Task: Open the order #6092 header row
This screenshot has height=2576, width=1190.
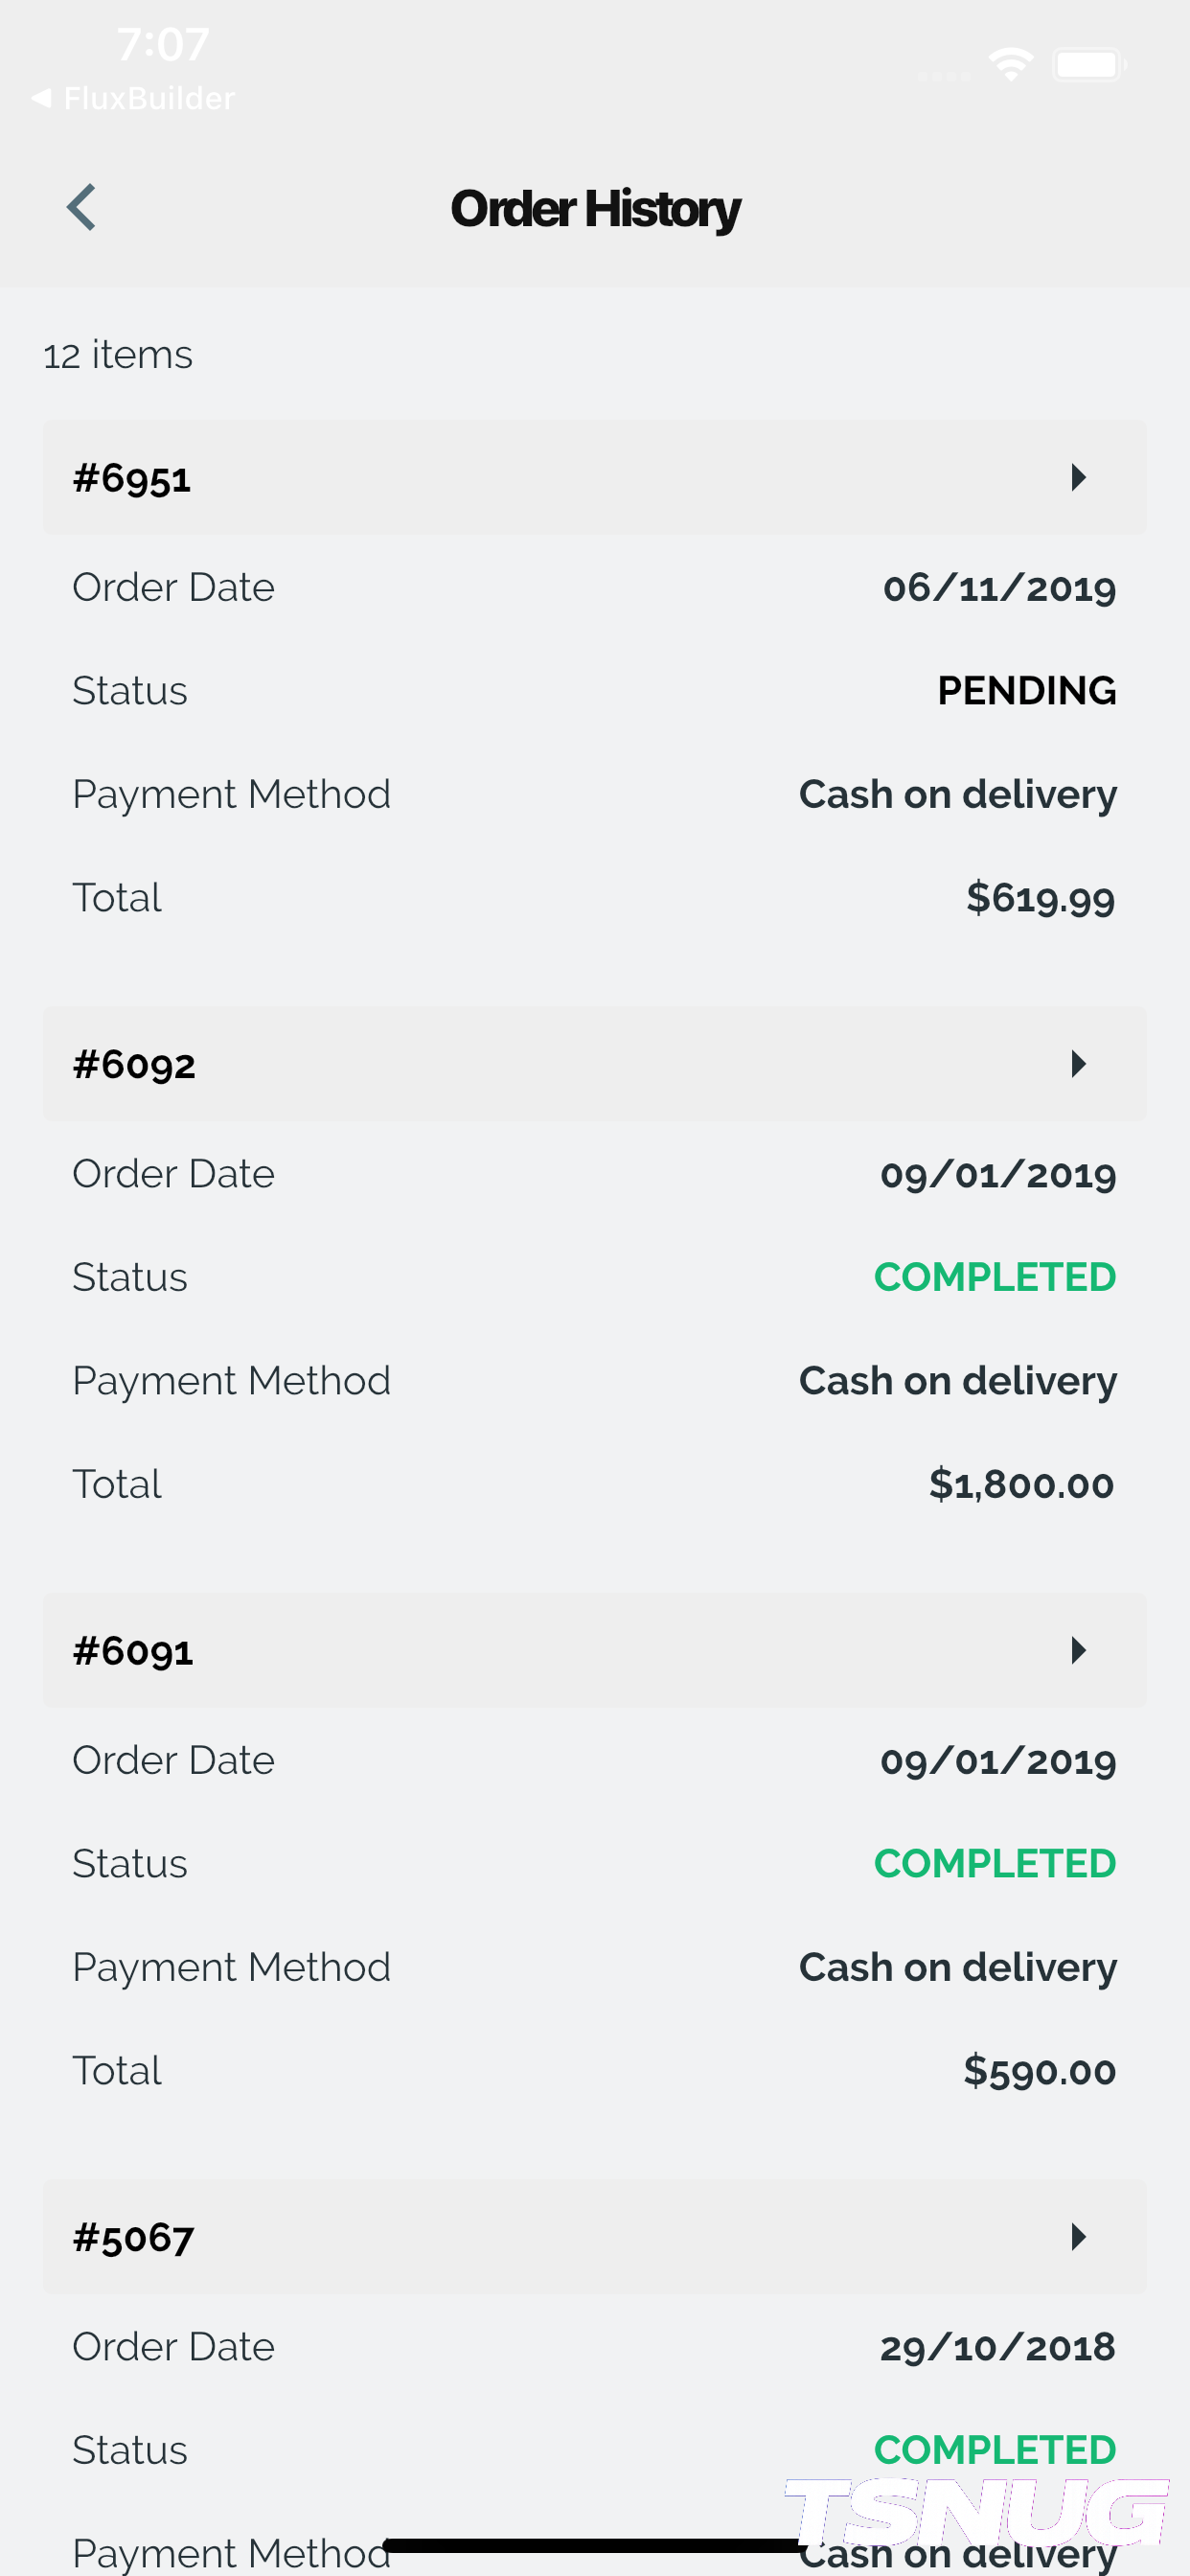Action: tap(594, 1064)
